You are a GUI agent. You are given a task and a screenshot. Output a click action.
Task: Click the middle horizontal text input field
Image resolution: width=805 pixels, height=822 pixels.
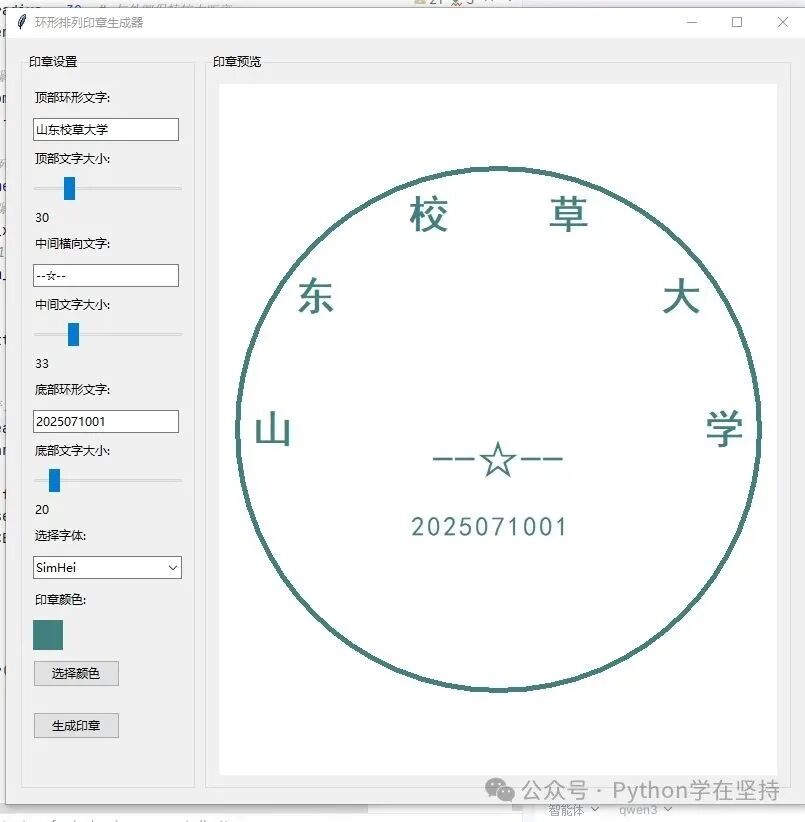(x=106, y=276)
